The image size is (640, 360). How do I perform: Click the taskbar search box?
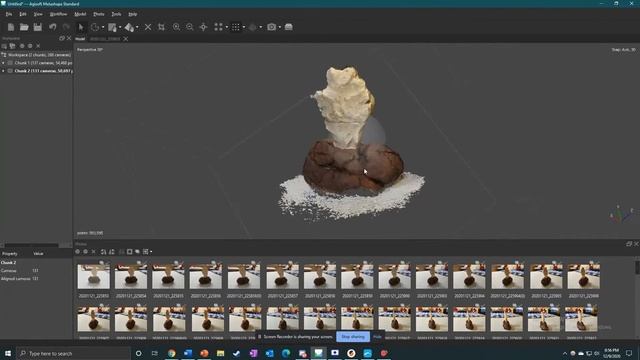coord(73,353)
